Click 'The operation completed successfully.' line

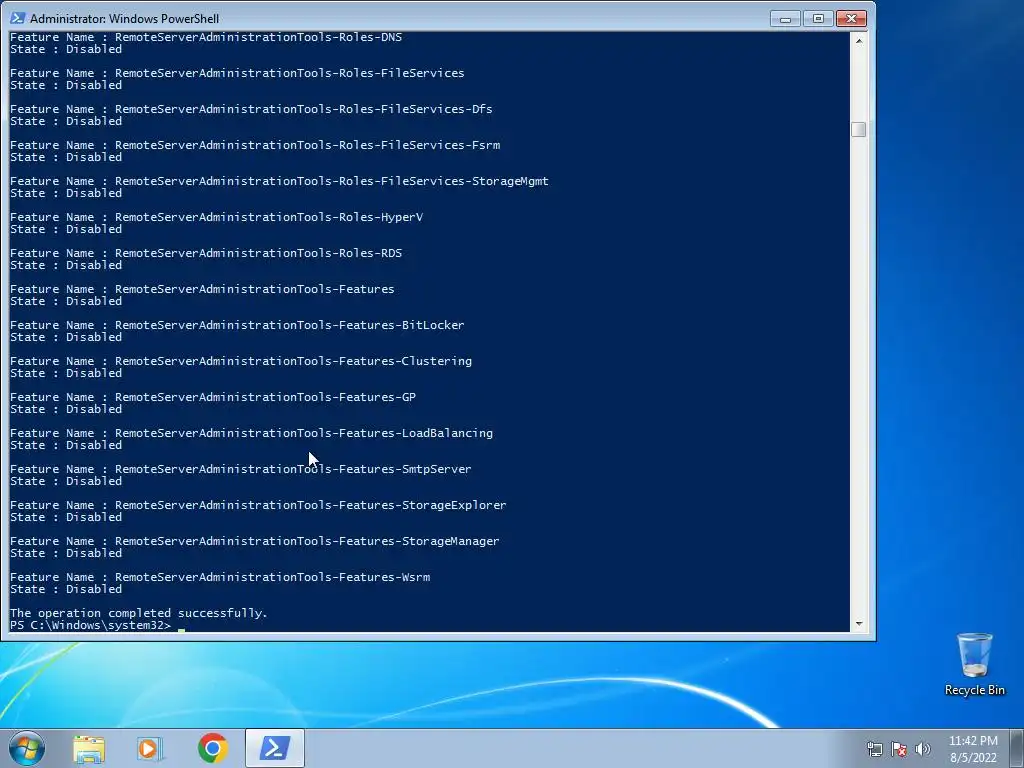[x=138, y=613]
